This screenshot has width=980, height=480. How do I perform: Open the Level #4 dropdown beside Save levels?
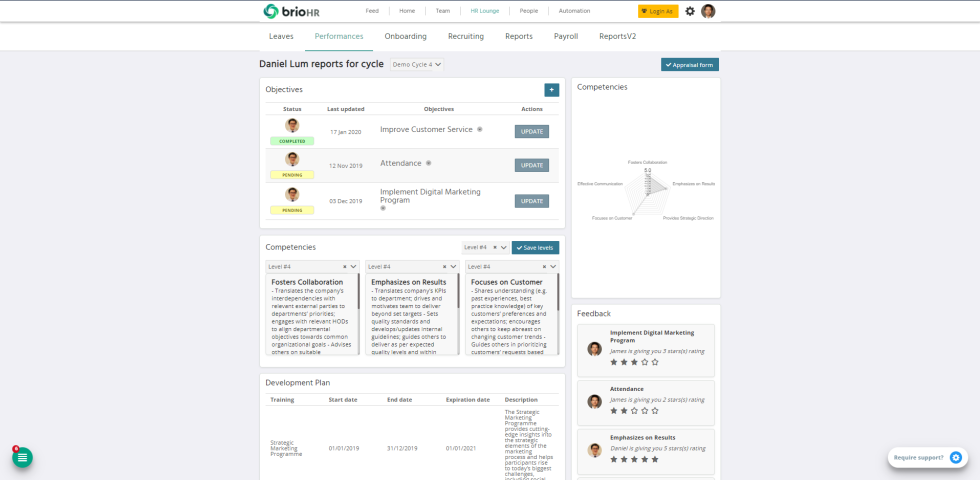tap(504, 247)
